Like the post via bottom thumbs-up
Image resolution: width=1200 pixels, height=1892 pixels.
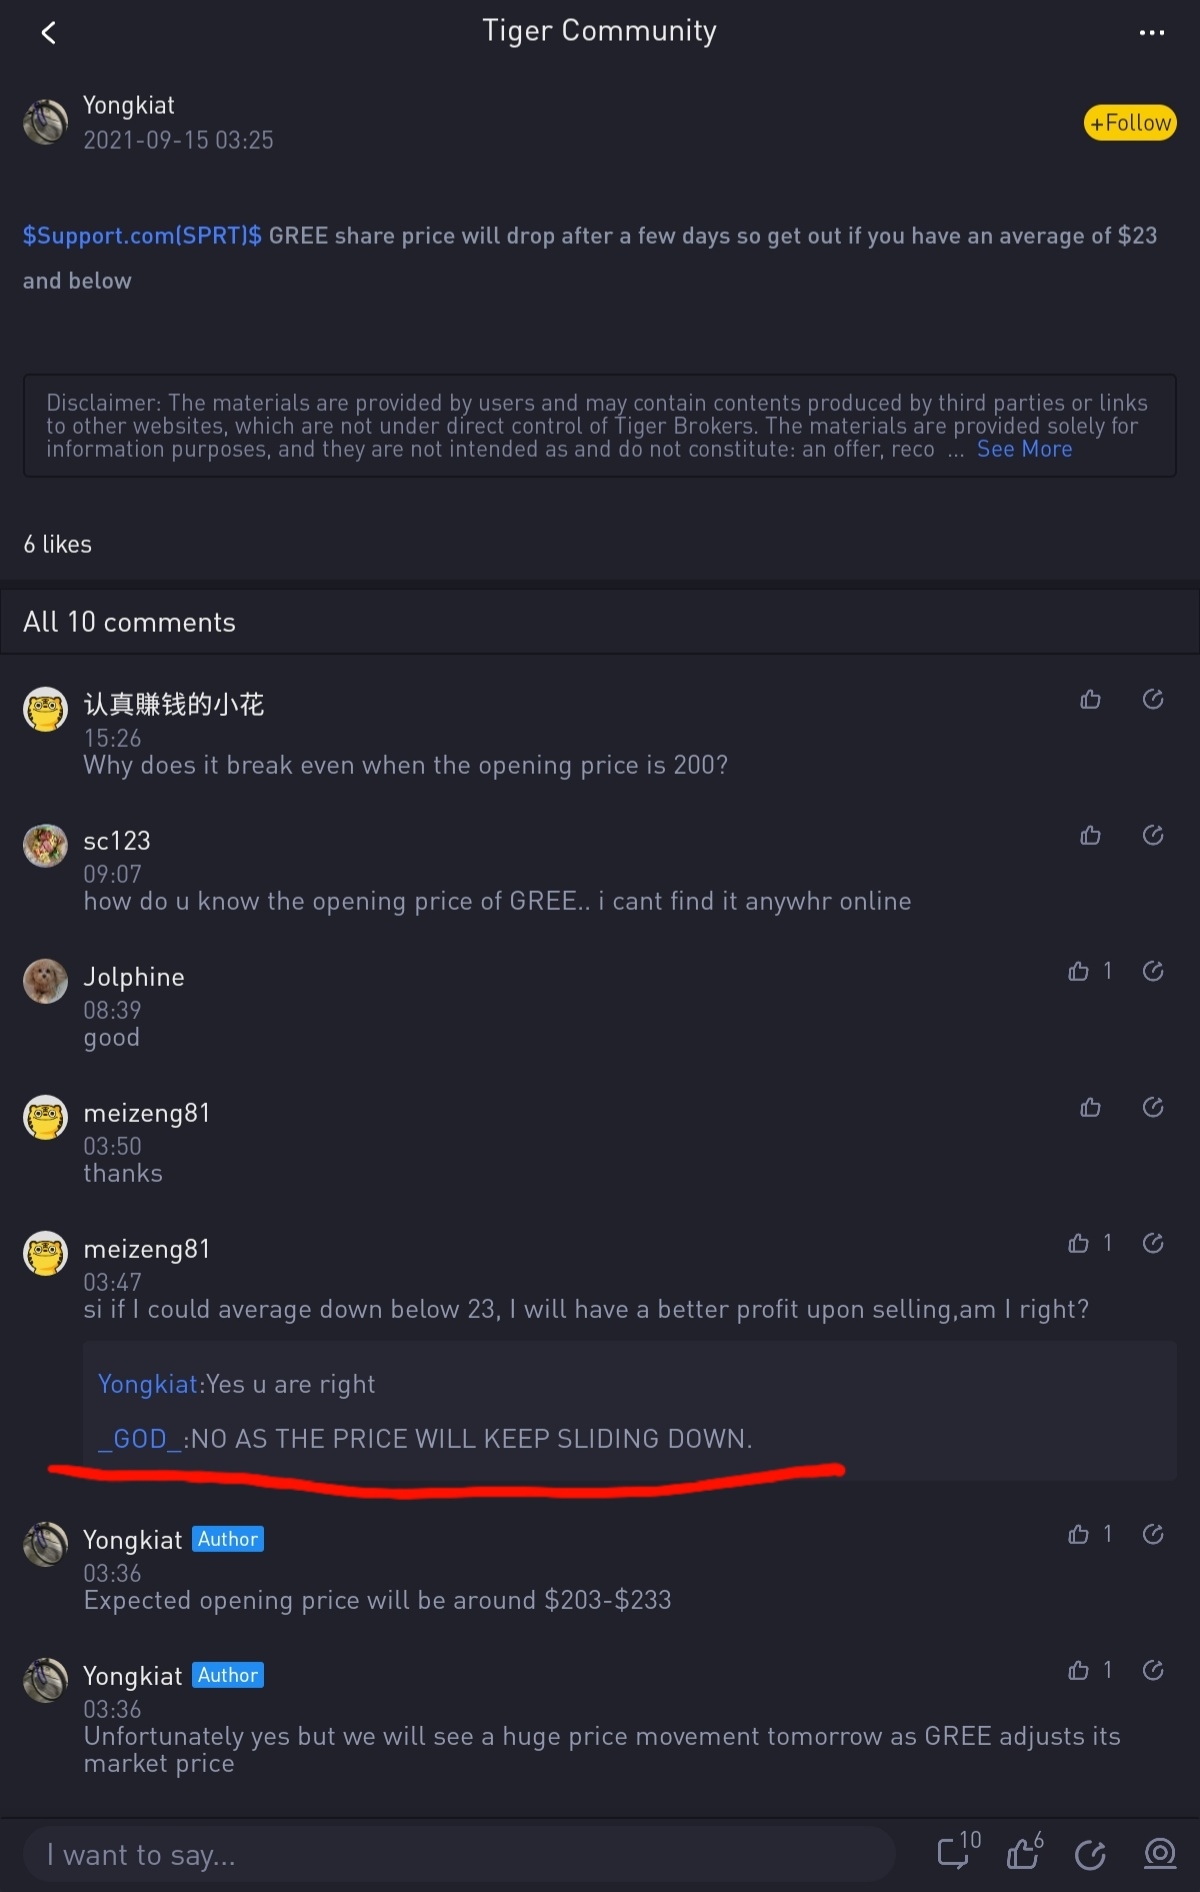coord(1025,1851)
